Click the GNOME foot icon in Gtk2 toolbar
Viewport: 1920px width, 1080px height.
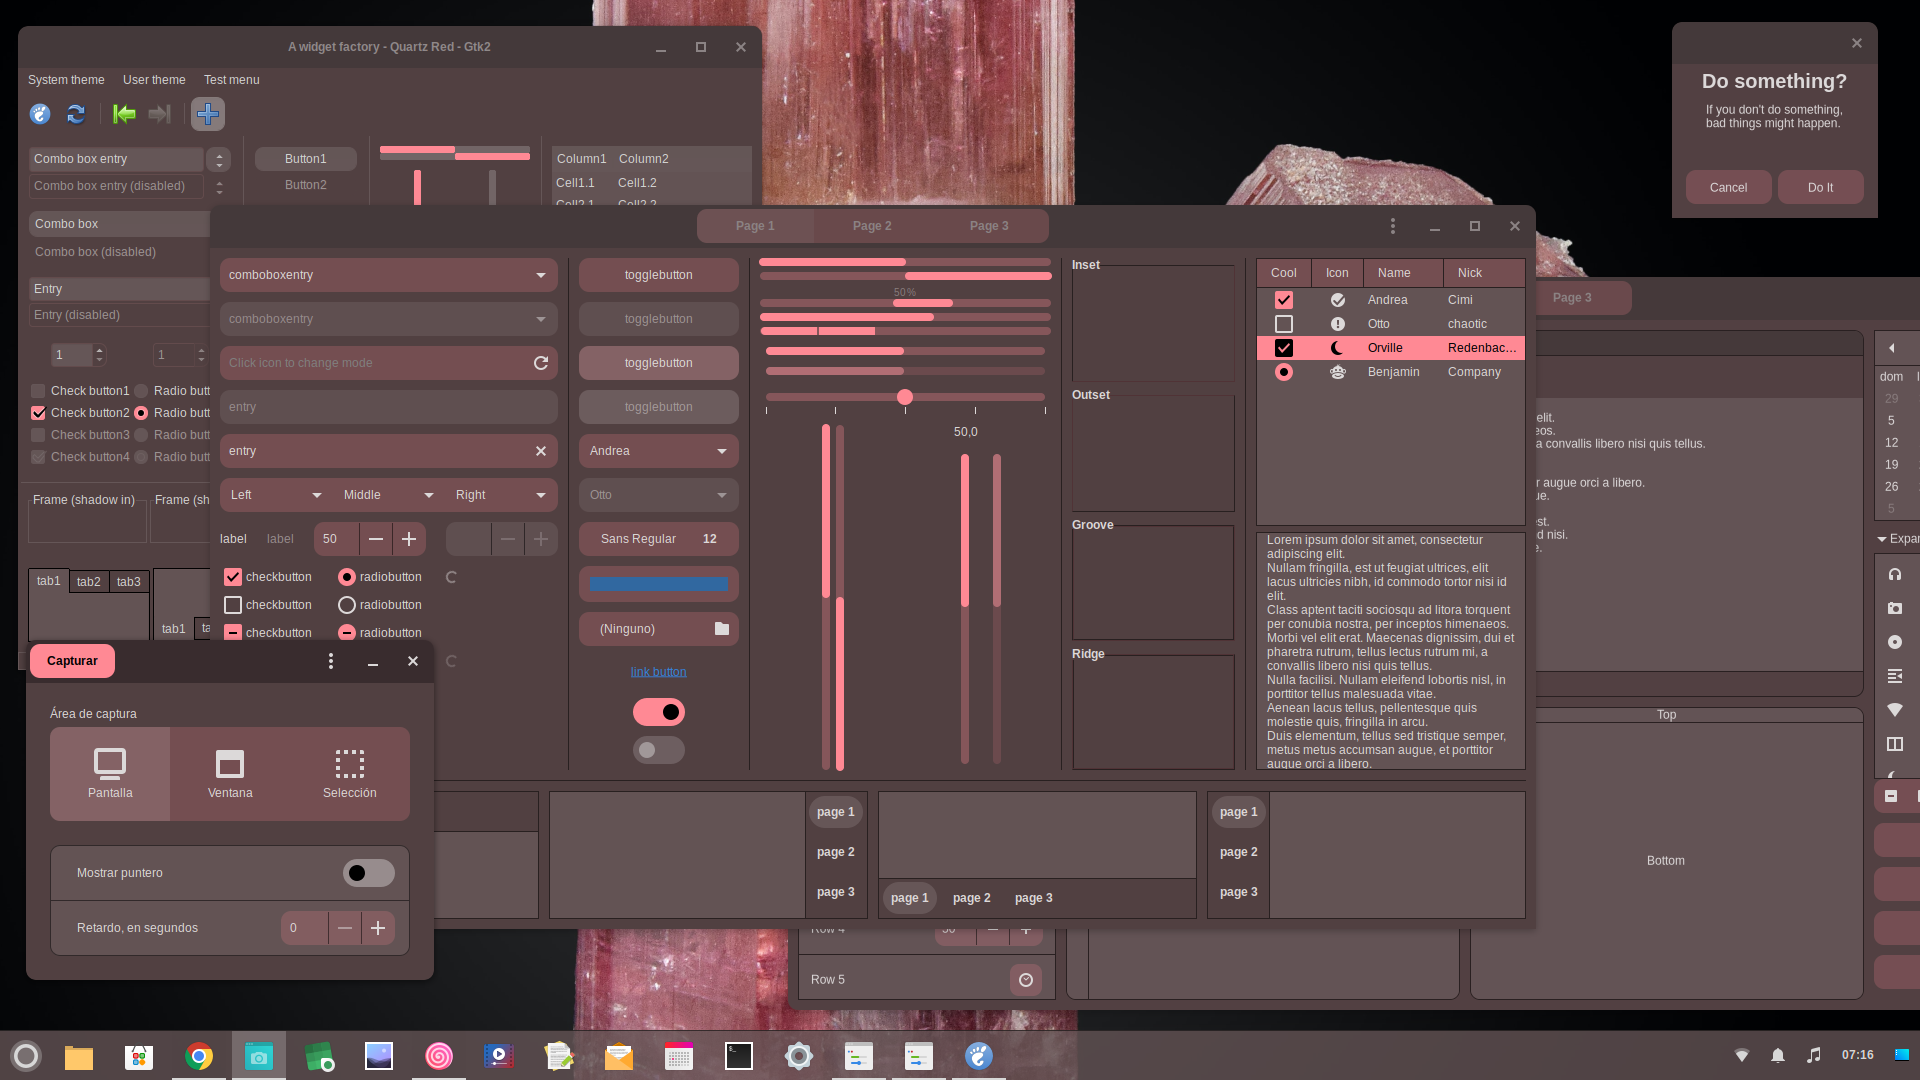tap(40, 114)
